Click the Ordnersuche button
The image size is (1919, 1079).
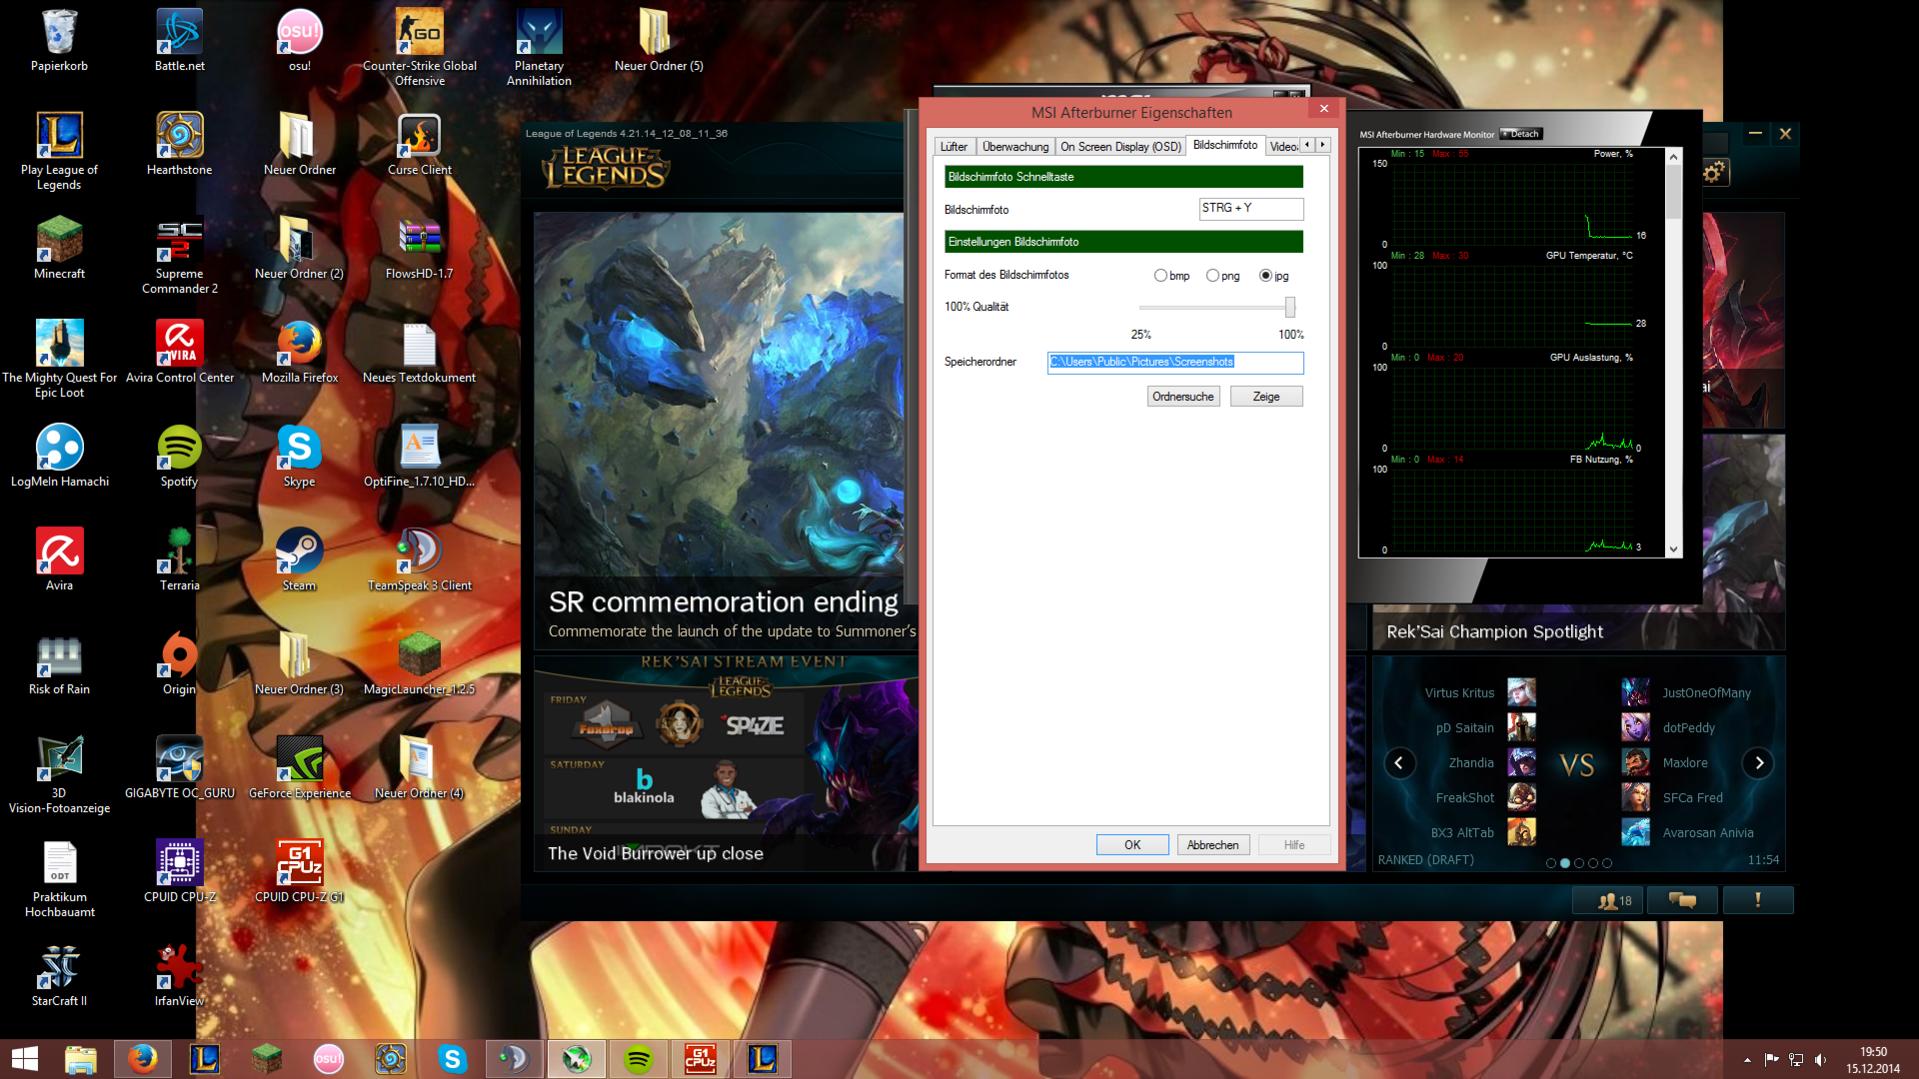pos(1183,397)
